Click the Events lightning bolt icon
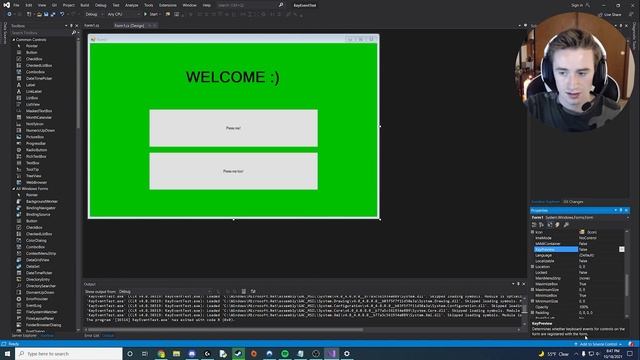The width and height of the screenshot is (640, 360). [558, 224]
